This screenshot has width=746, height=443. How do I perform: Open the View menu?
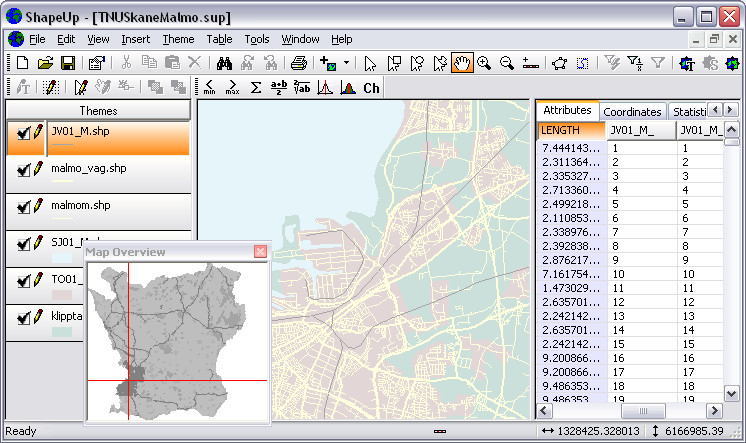pyautogui.click(x=98, y=39)
